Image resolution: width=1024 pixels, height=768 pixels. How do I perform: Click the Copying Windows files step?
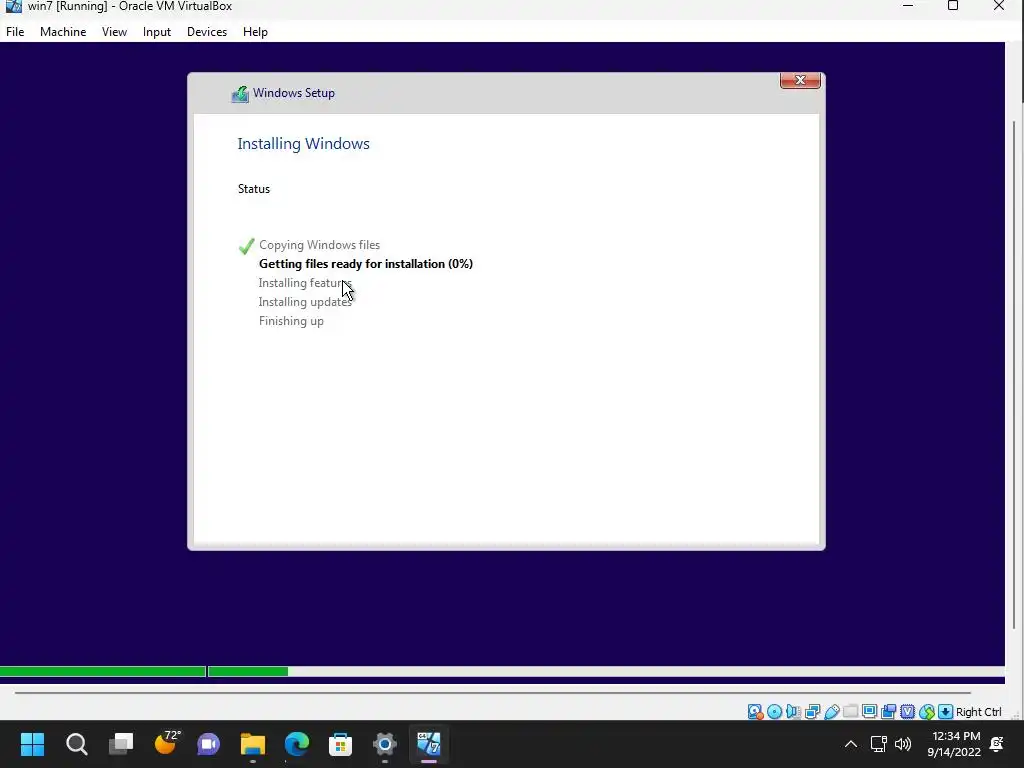pyautogui.click(x=319, y=245)
